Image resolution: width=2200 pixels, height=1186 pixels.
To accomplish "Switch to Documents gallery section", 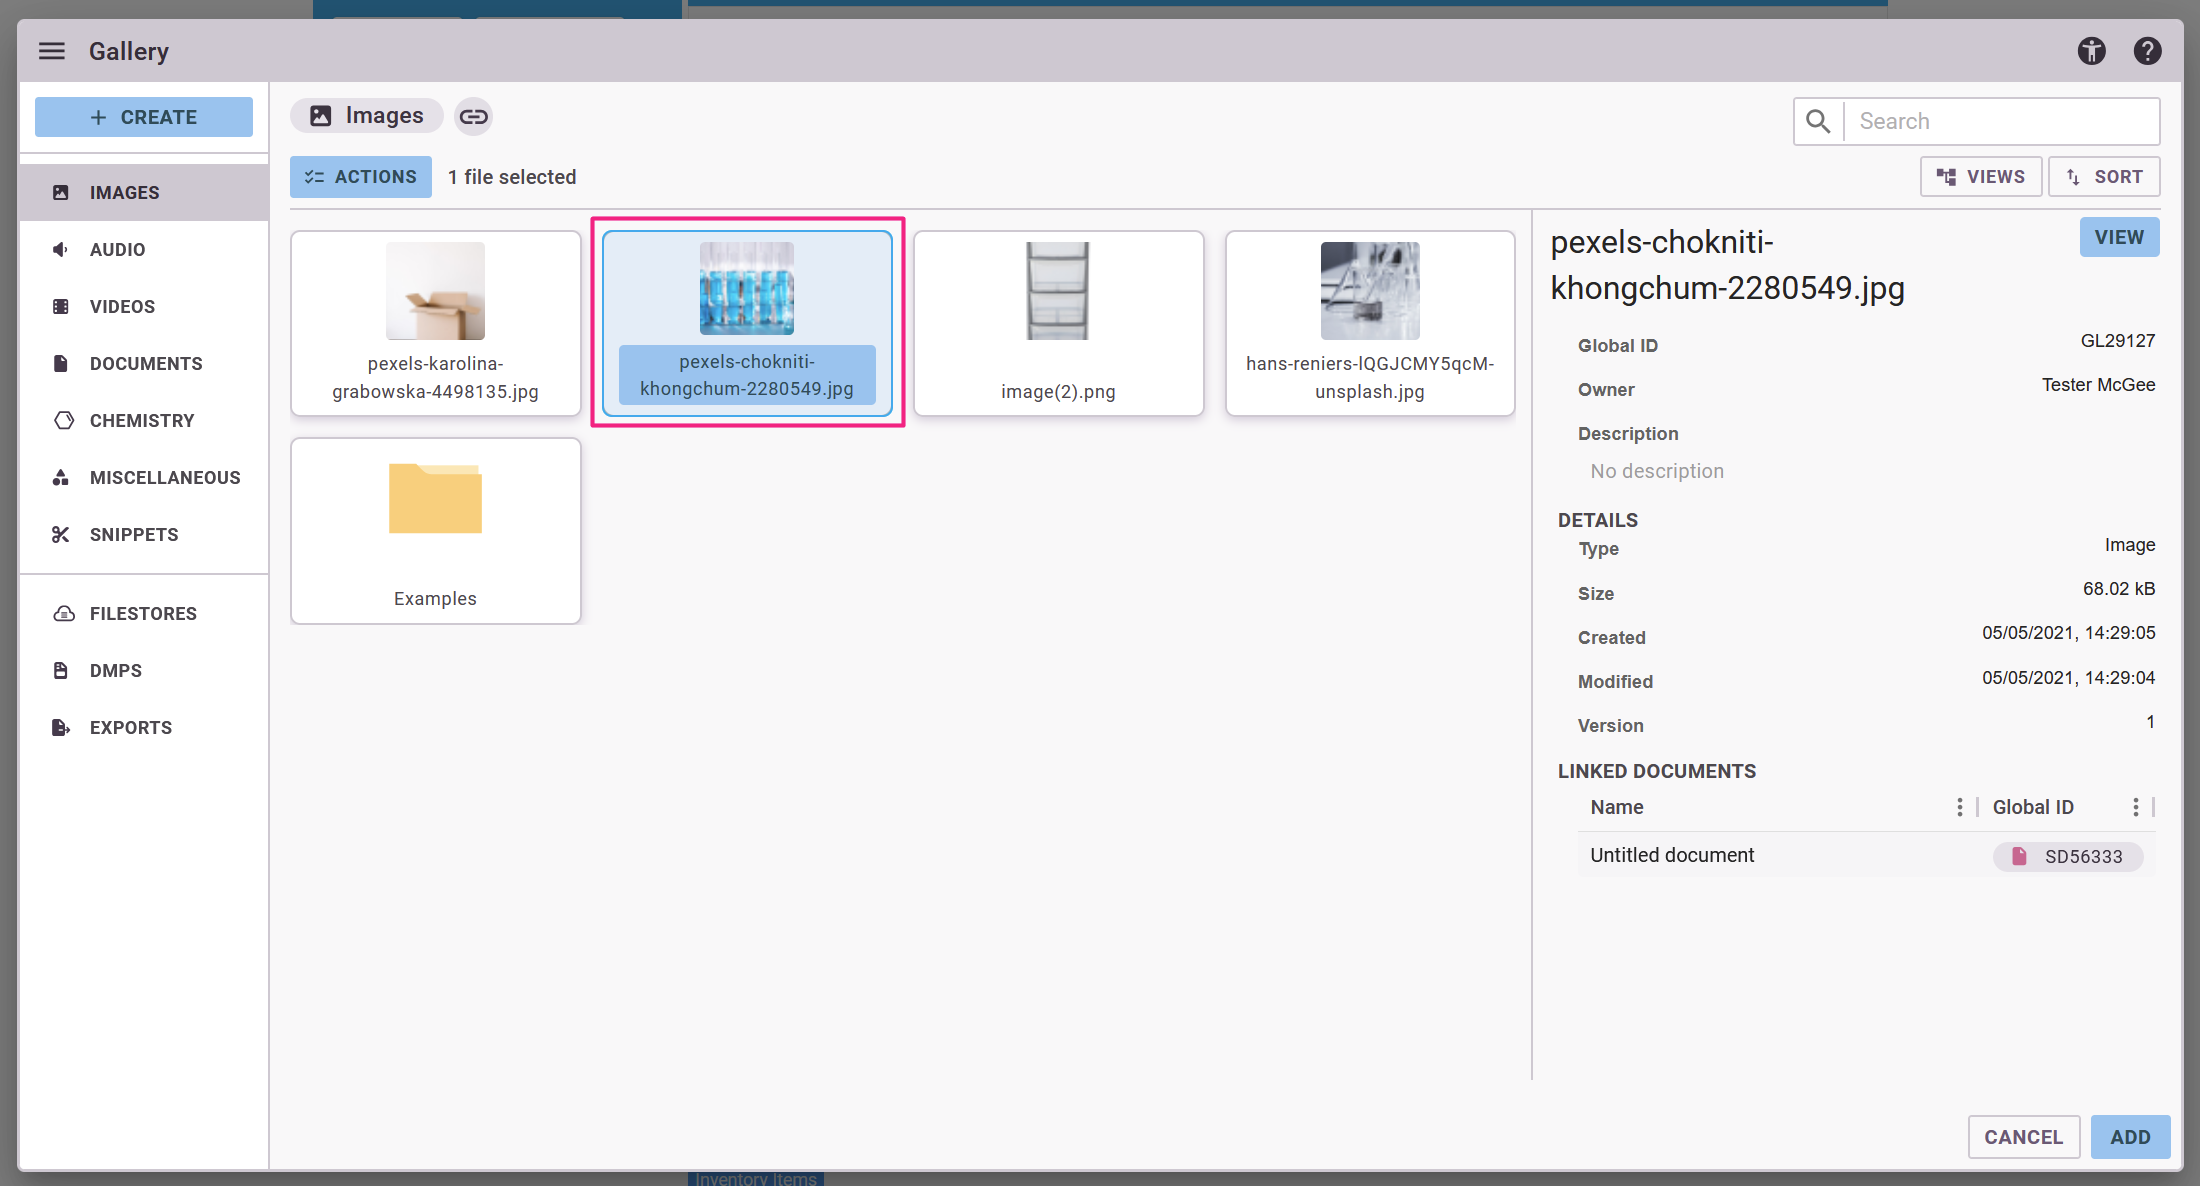I will click(x=146, y=364).
